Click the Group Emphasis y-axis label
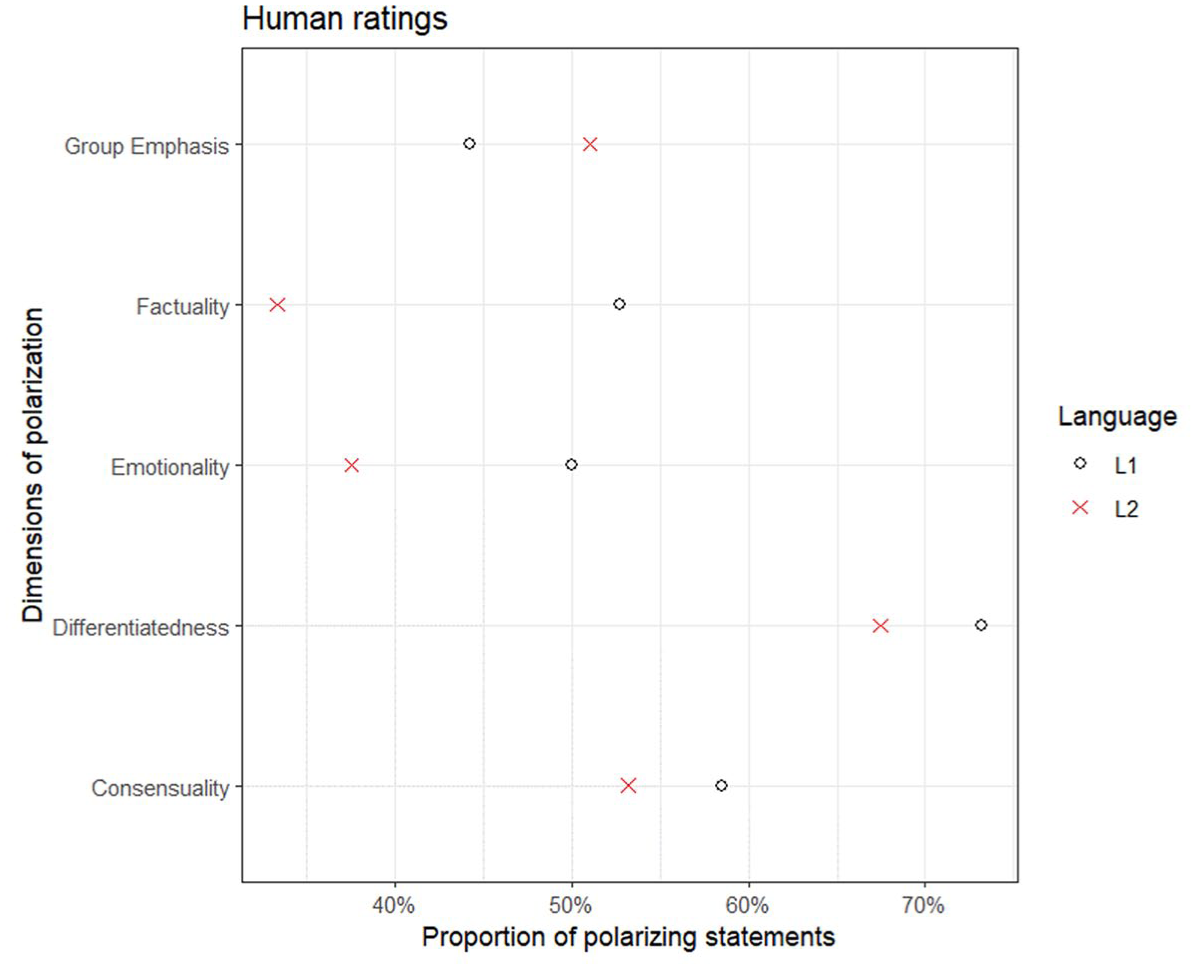This screenshot has height=969, width=1196. pos(146,146)
